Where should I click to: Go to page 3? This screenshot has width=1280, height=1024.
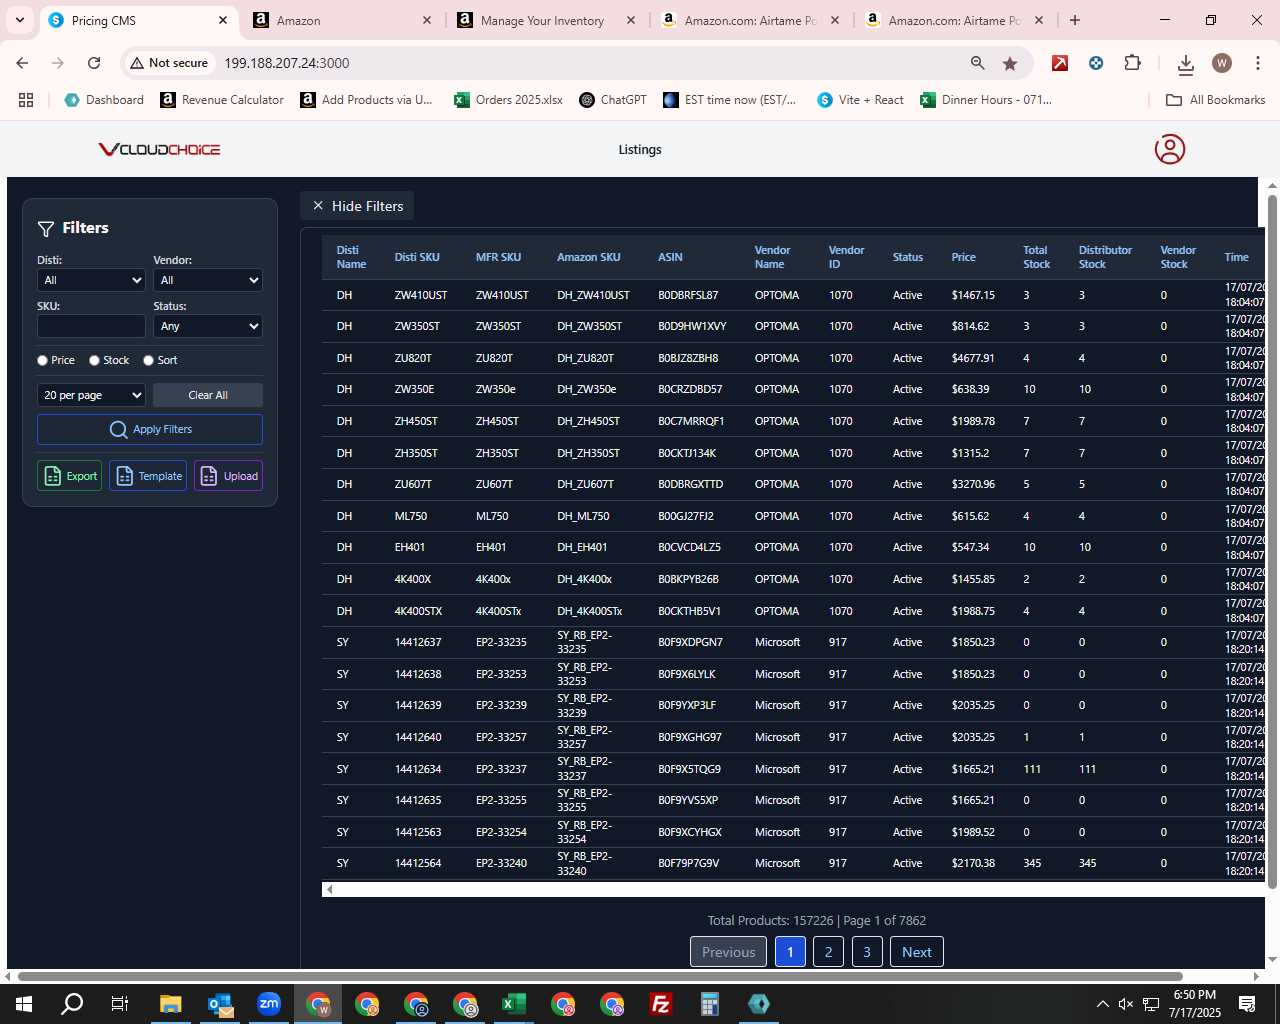867,952
